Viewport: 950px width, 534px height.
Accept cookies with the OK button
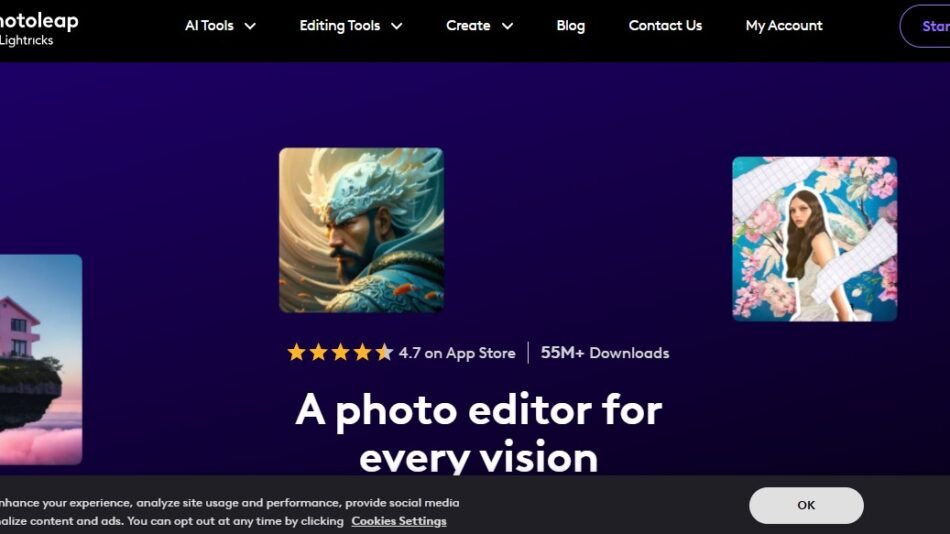pos(806,505)
